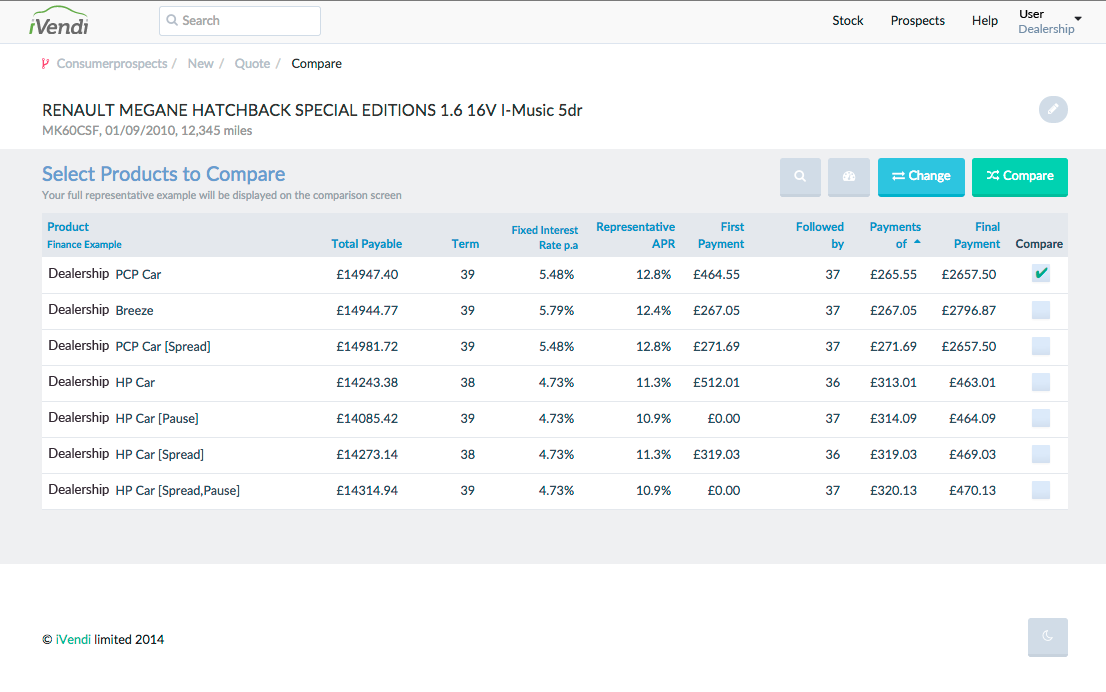Uncheck Compare for Dealership PCP Car
Screen dimensions: 1106x692
(x=1040, y=274)
